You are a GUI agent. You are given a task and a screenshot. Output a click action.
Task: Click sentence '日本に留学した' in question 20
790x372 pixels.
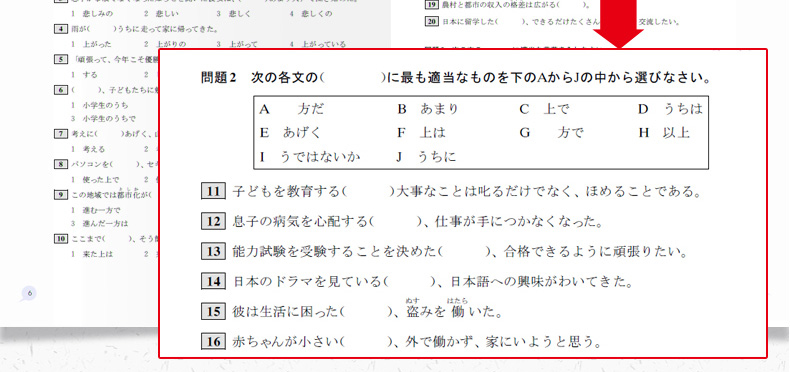pos(470,22)
